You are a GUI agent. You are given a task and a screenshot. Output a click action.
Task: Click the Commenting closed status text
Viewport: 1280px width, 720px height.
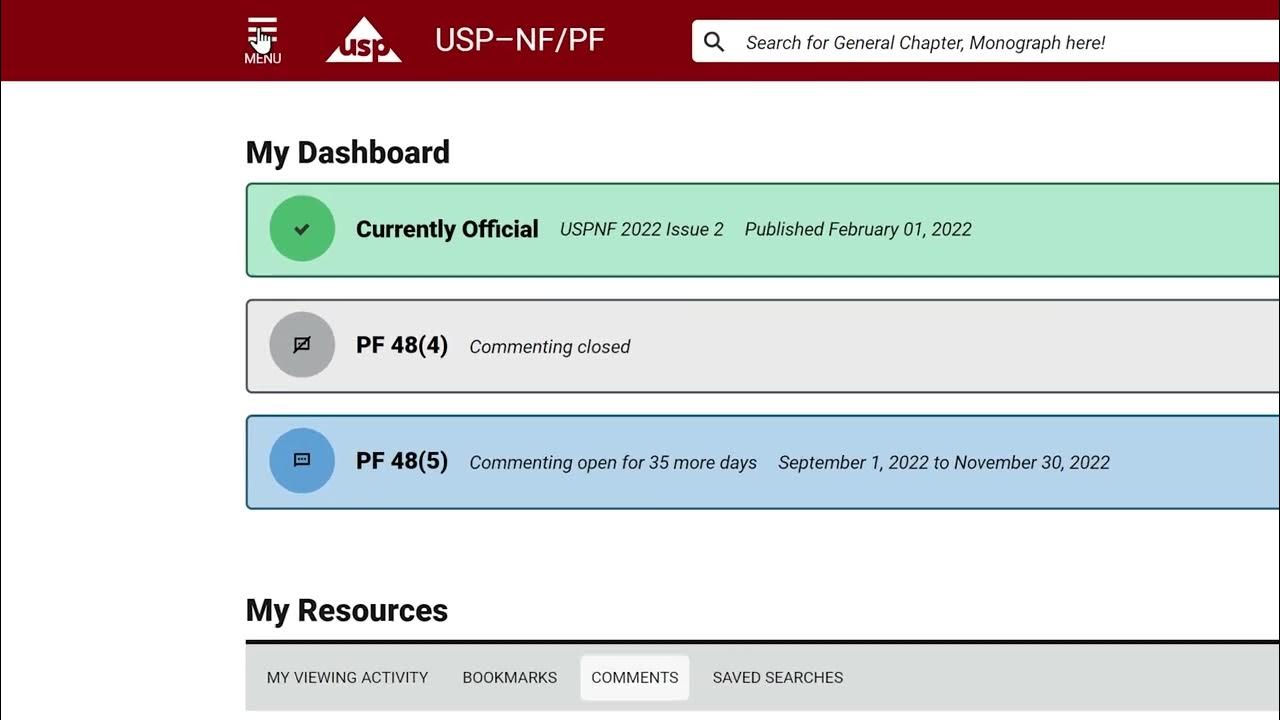tap(550, 347)
